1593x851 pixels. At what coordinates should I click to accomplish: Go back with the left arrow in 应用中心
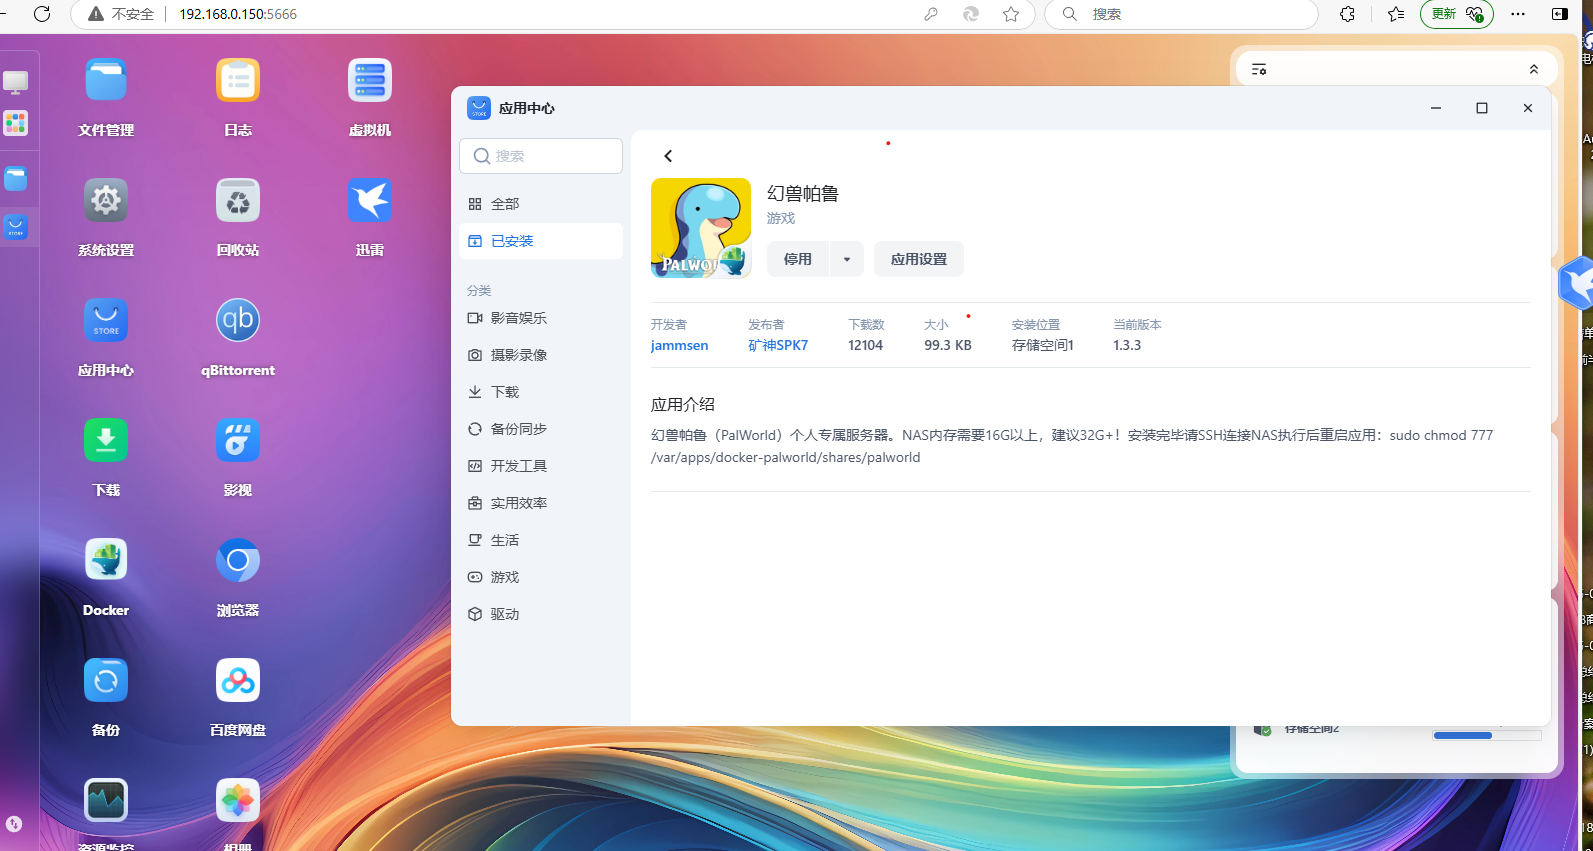coord(668,156)
